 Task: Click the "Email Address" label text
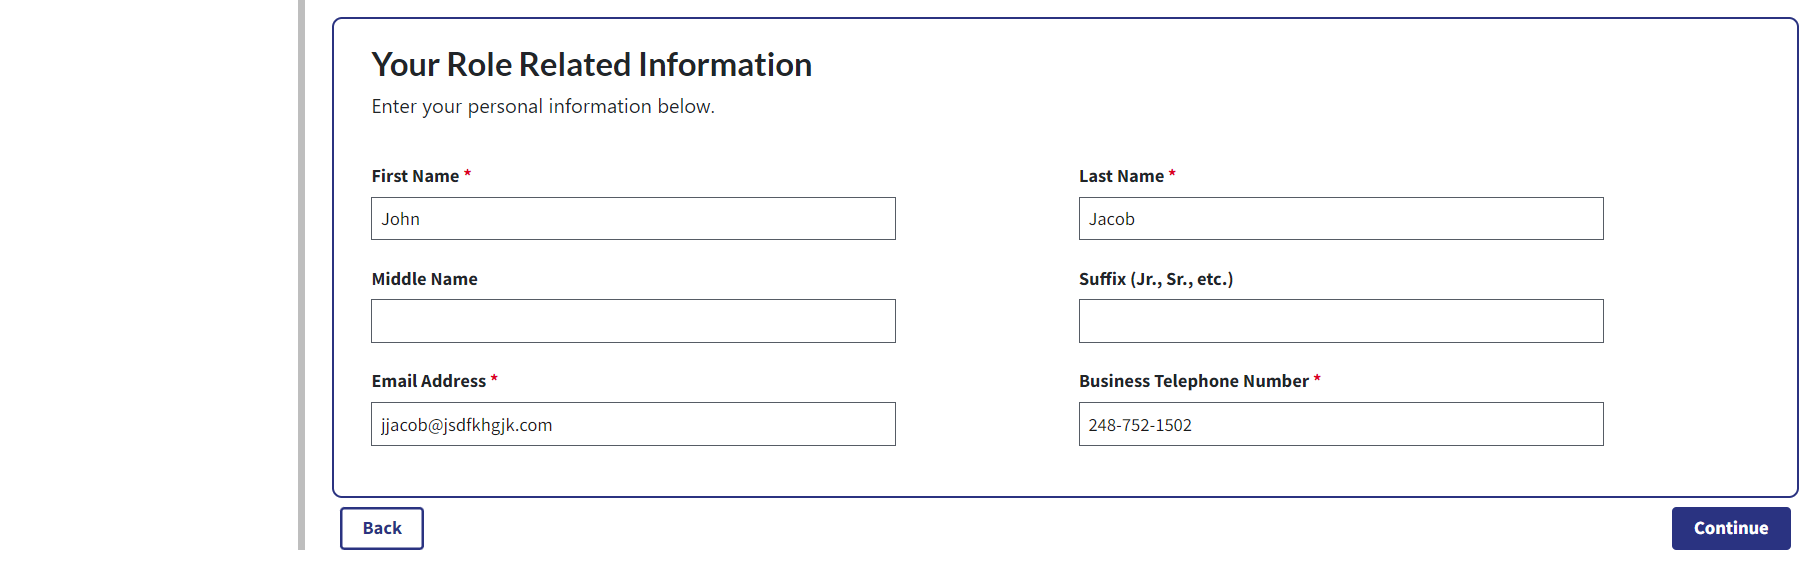[x=428, y=381]
